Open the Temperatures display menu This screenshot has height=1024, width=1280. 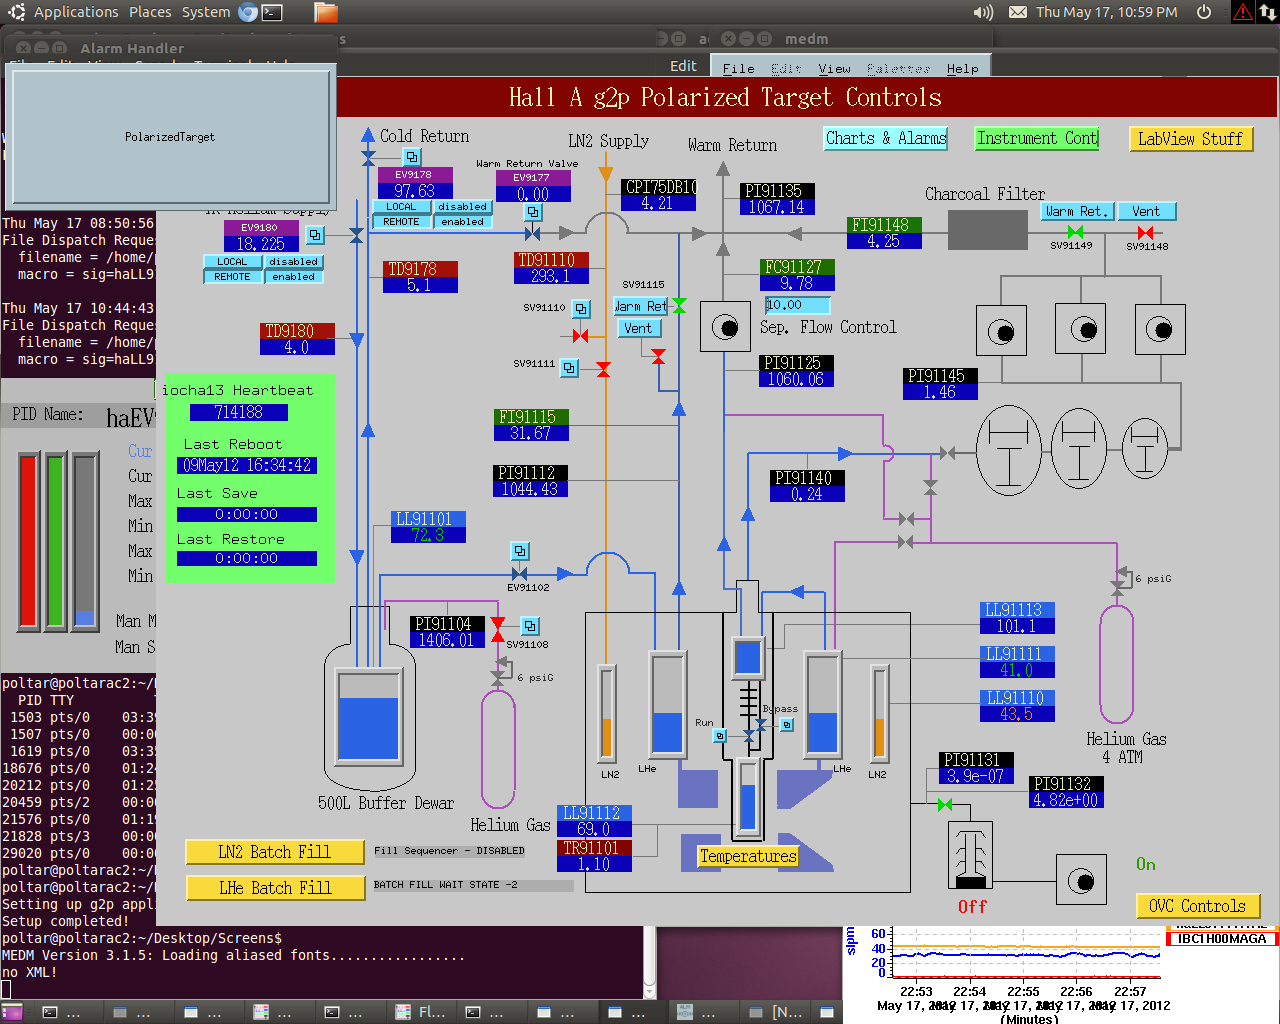748,856
